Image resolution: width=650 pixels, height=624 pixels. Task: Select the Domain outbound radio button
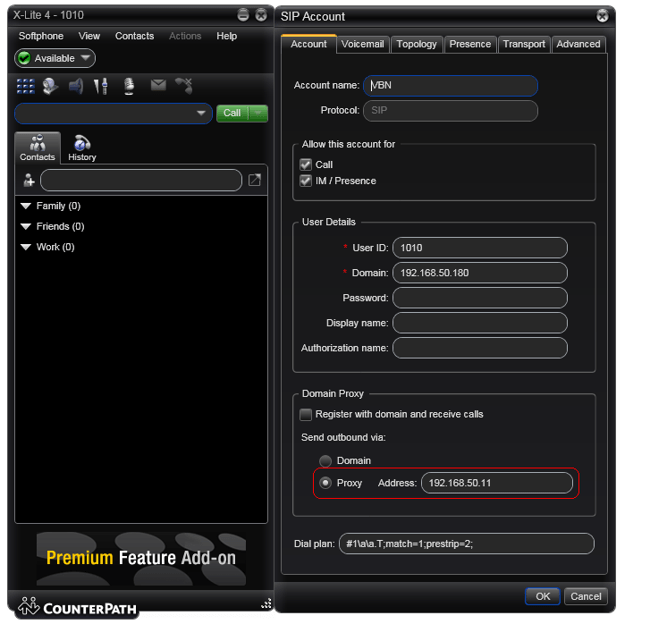pyautogui.click(x=325, y=461)
